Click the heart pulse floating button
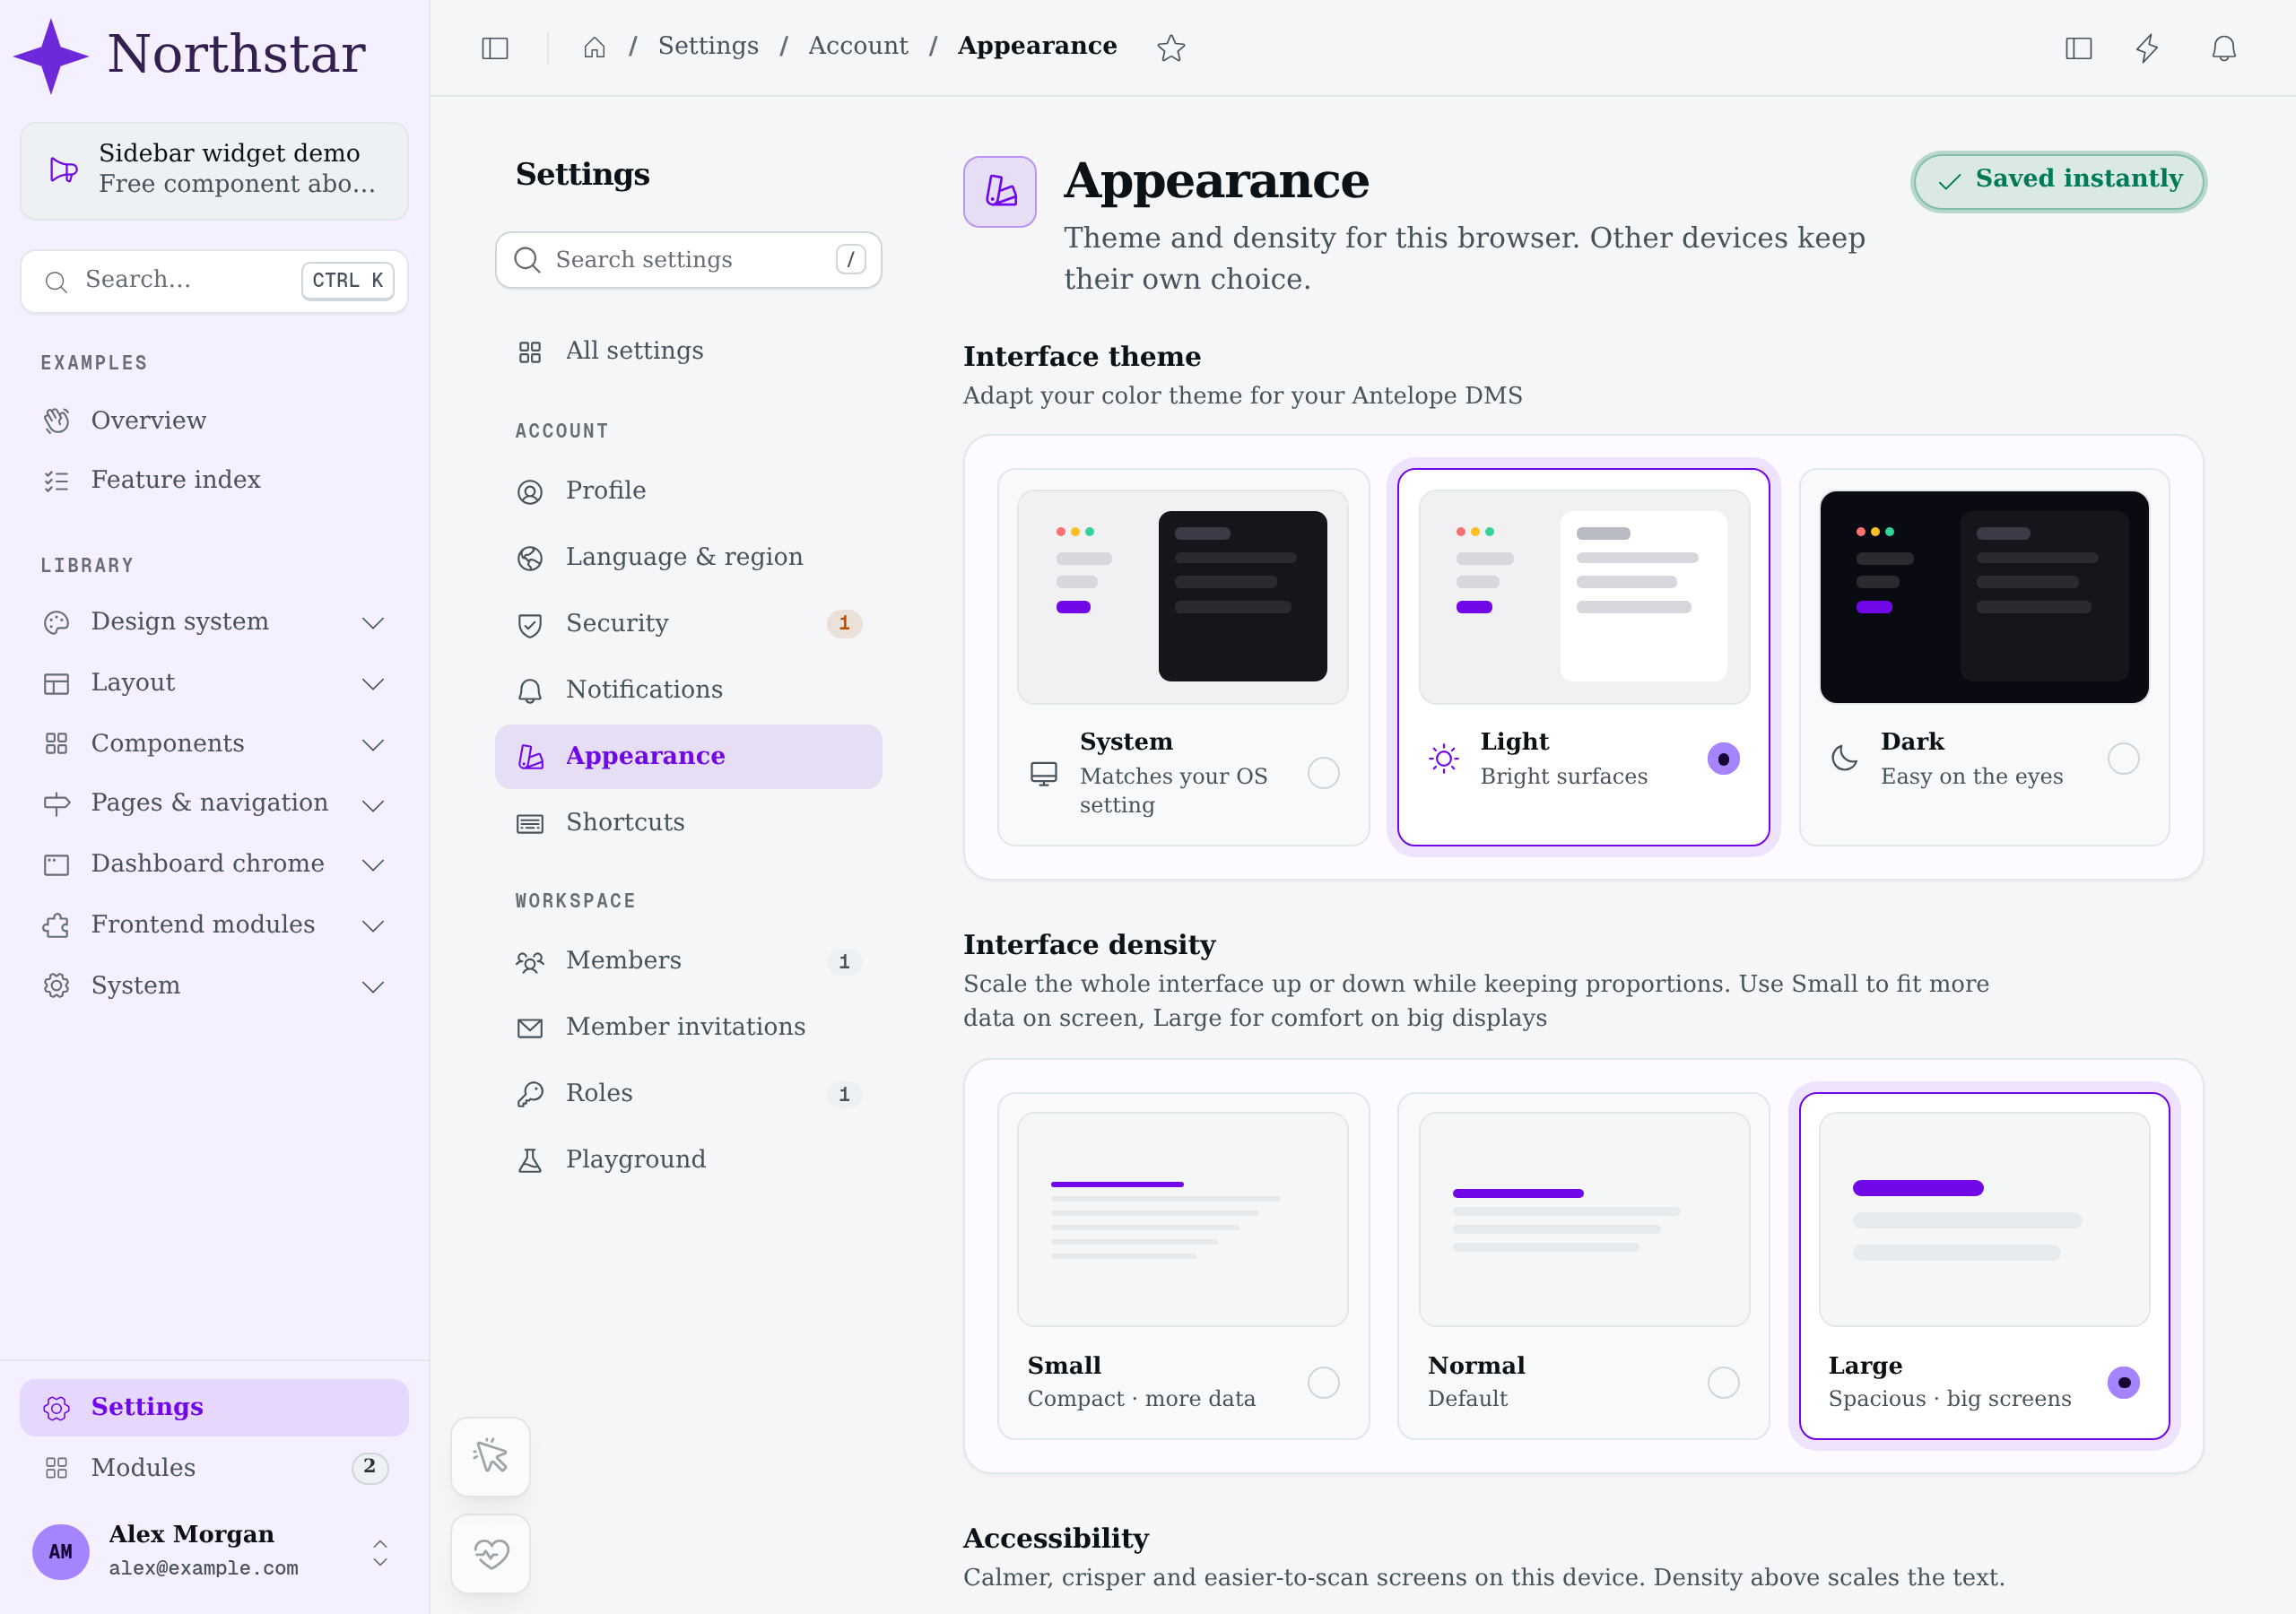The image size is (2296, 1614). 490,1553
